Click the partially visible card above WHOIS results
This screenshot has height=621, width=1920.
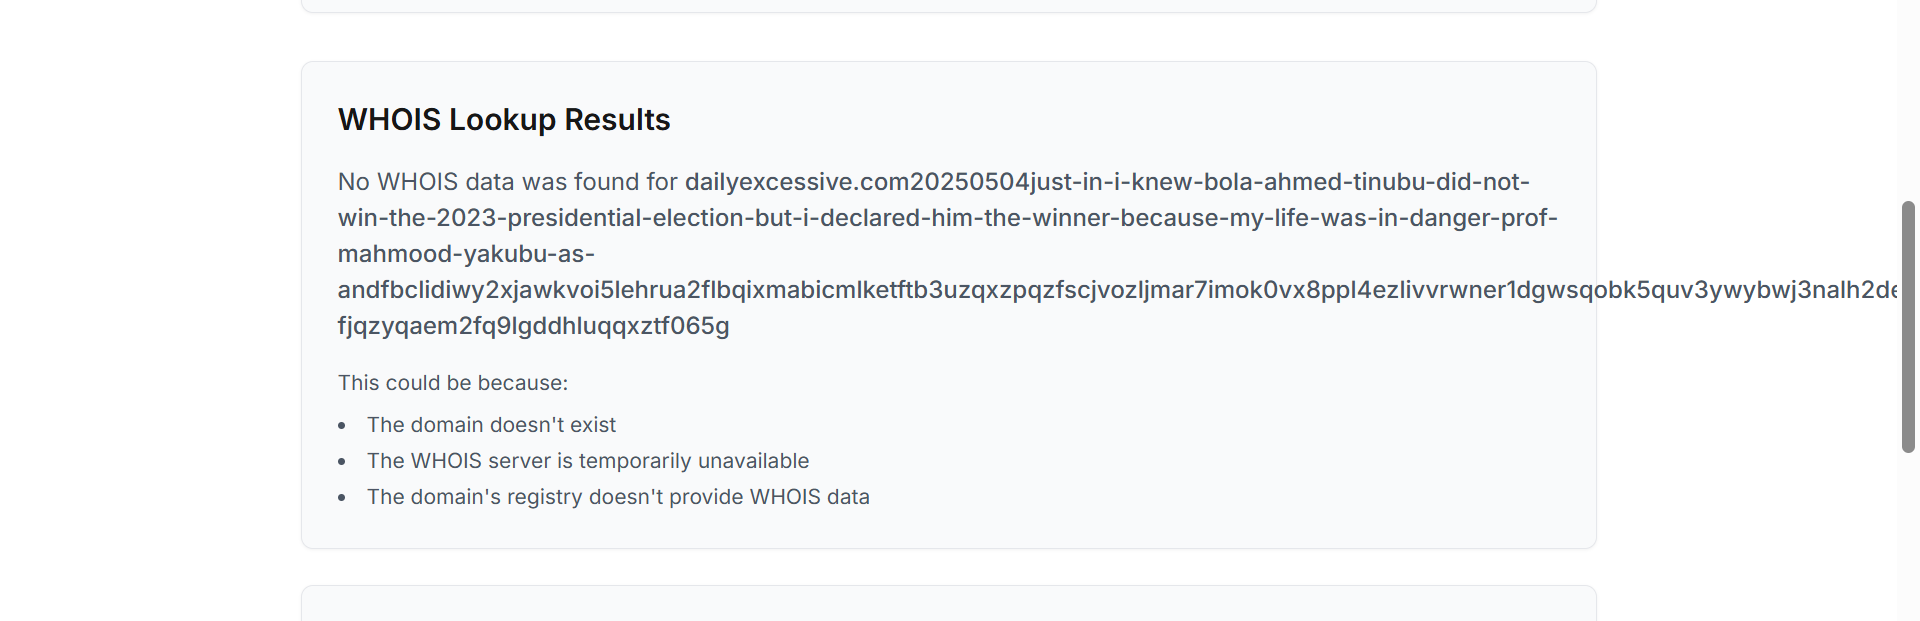(948, 6)
